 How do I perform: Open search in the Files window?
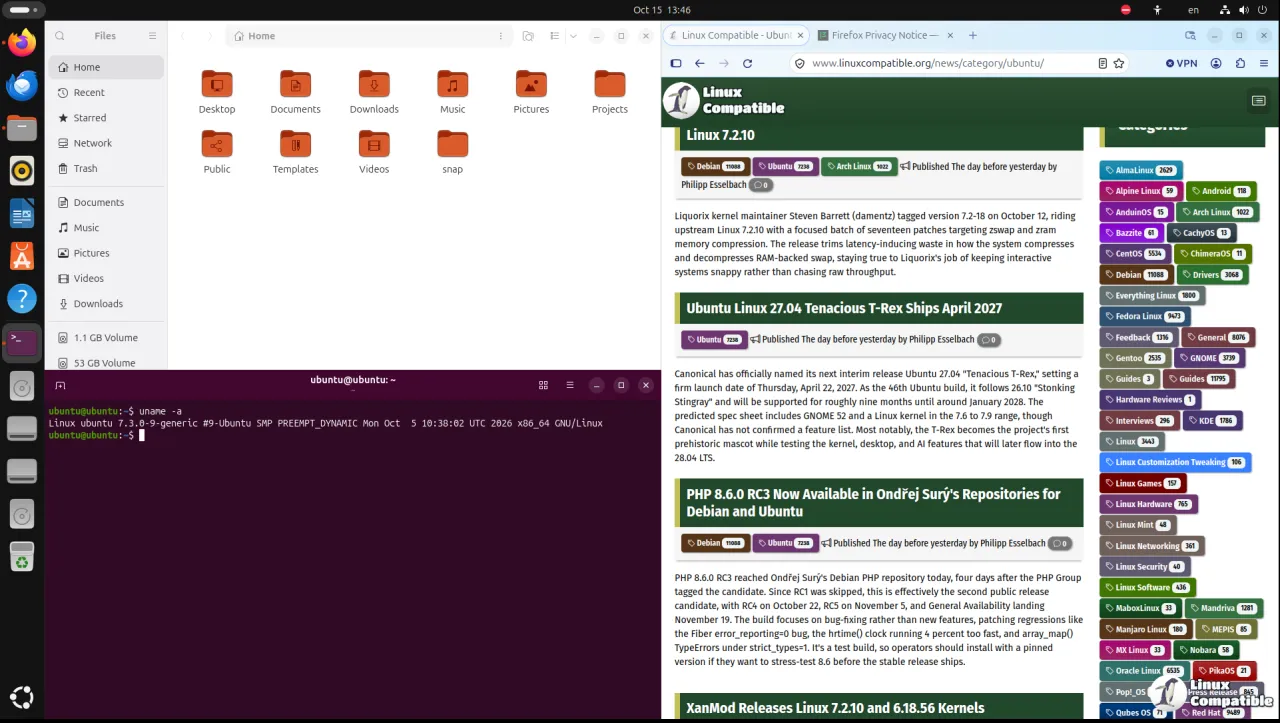pyautogui.click(x=60, y=36)
